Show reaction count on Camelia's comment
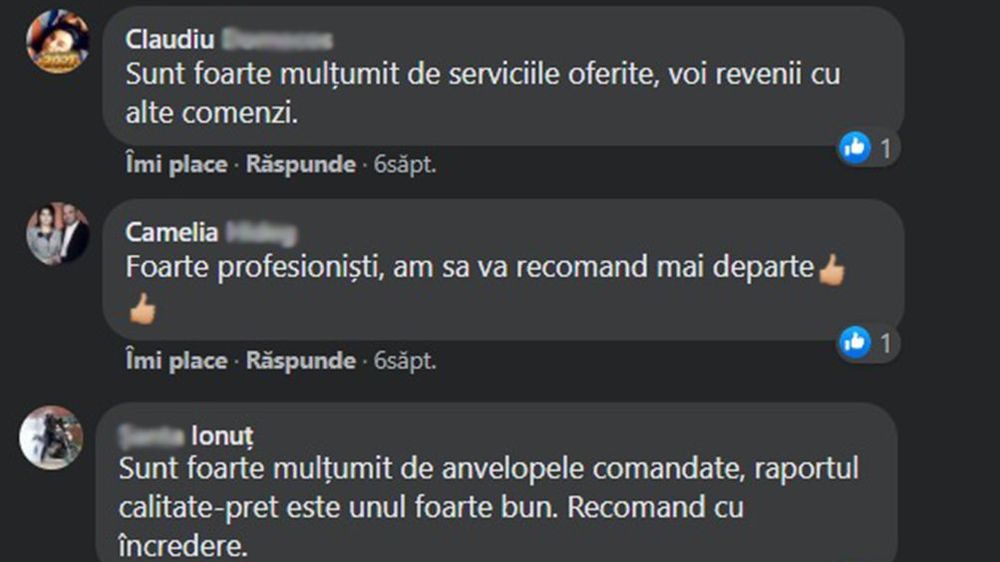The width and height of the screenshot is (1000, 562). tap(885, 343)
